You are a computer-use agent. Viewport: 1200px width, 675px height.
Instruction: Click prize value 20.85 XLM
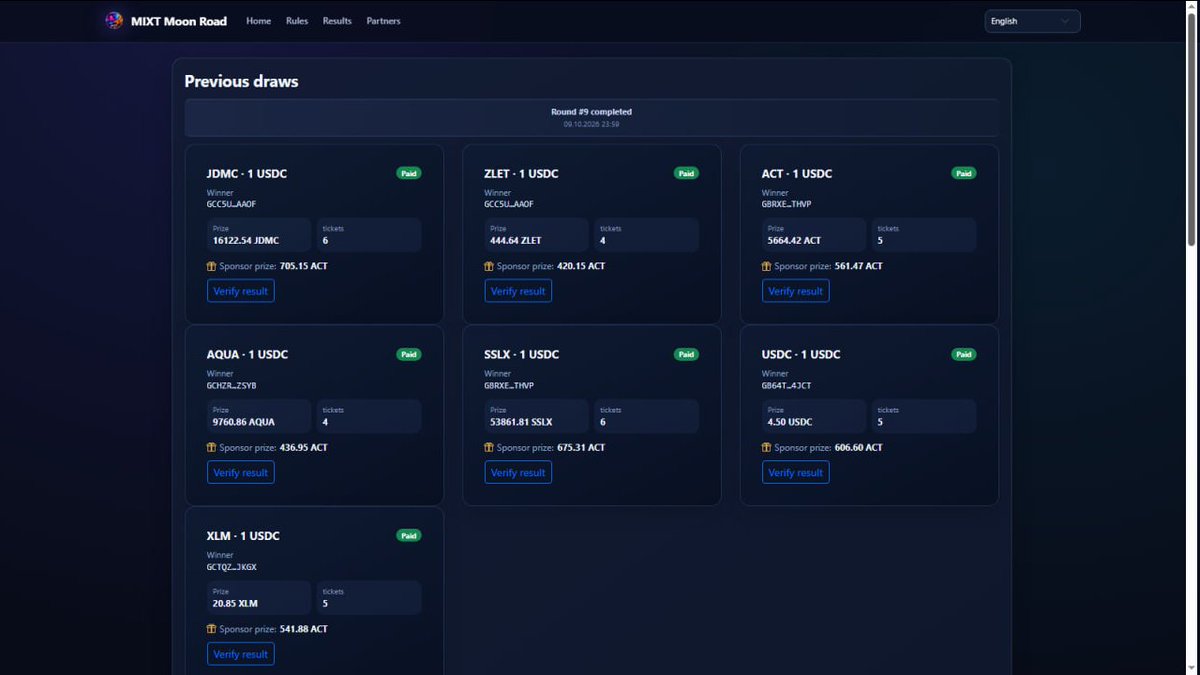(x=235, y=604)
